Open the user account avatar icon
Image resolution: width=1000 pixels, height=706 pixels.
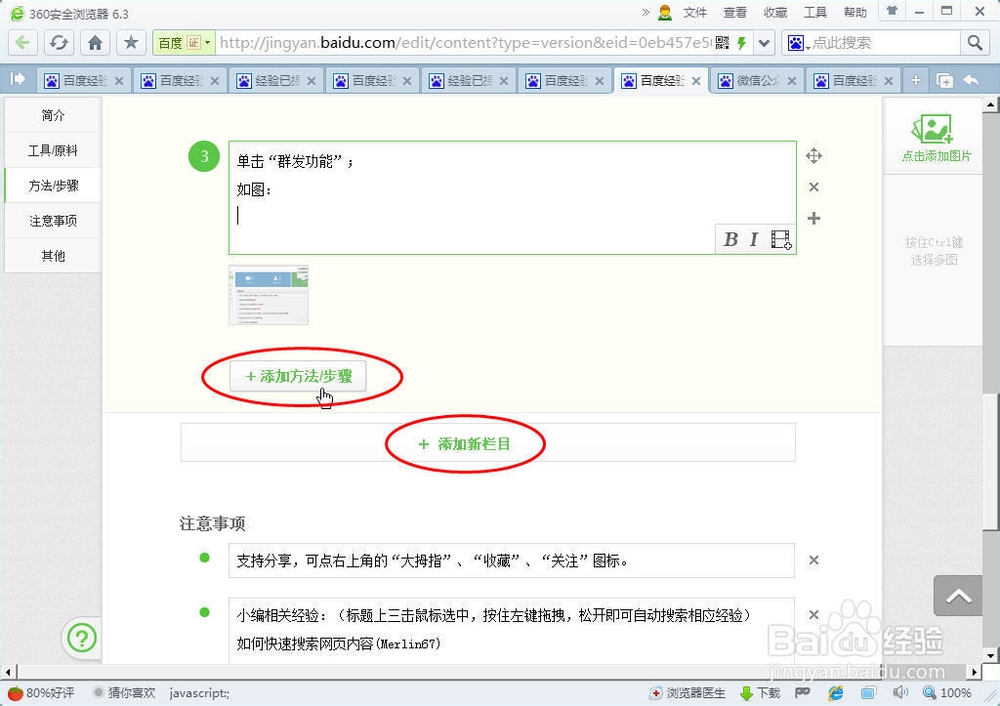pyautogui.click(x=665, y=13)
